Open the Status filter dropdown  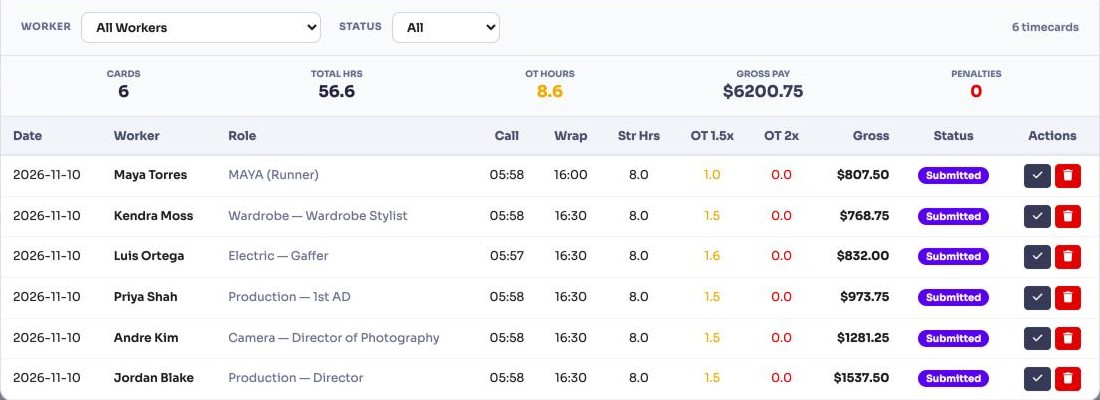tap(445, 27)
